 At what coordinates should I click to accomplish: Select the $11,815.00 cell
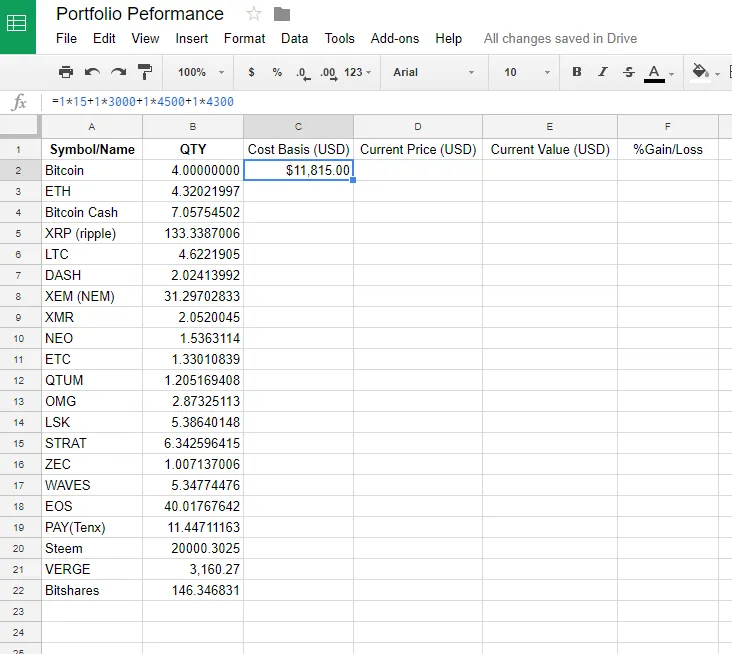coord(298,170)
